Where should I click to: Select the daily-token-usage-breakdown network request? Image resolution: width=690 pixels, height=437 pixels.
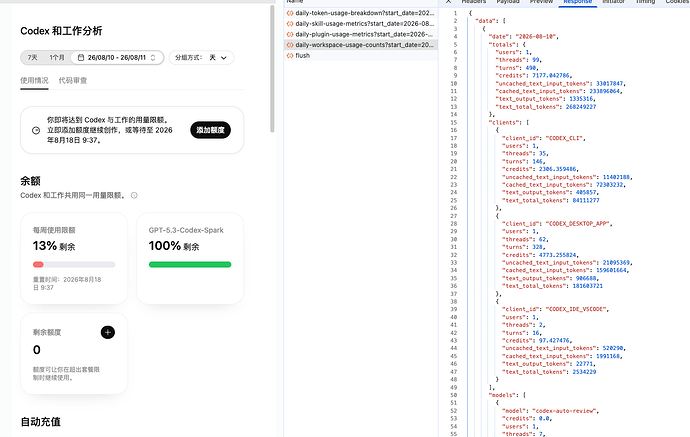coord(361,13)
